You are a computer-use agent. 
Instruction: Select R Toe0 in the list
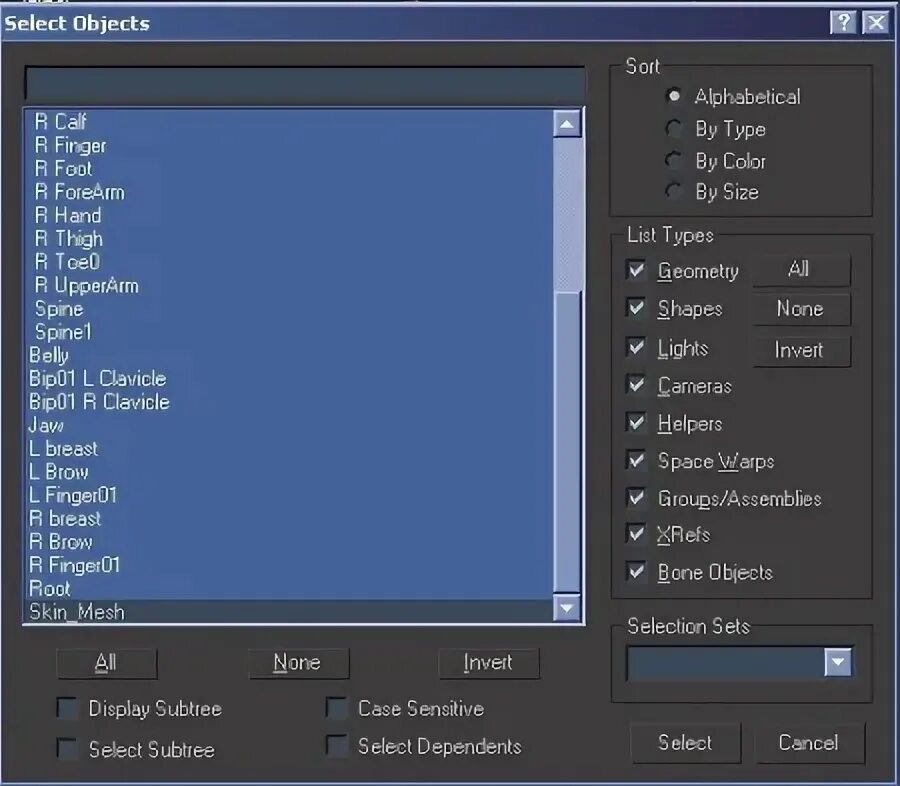click(x=289, y=262)
